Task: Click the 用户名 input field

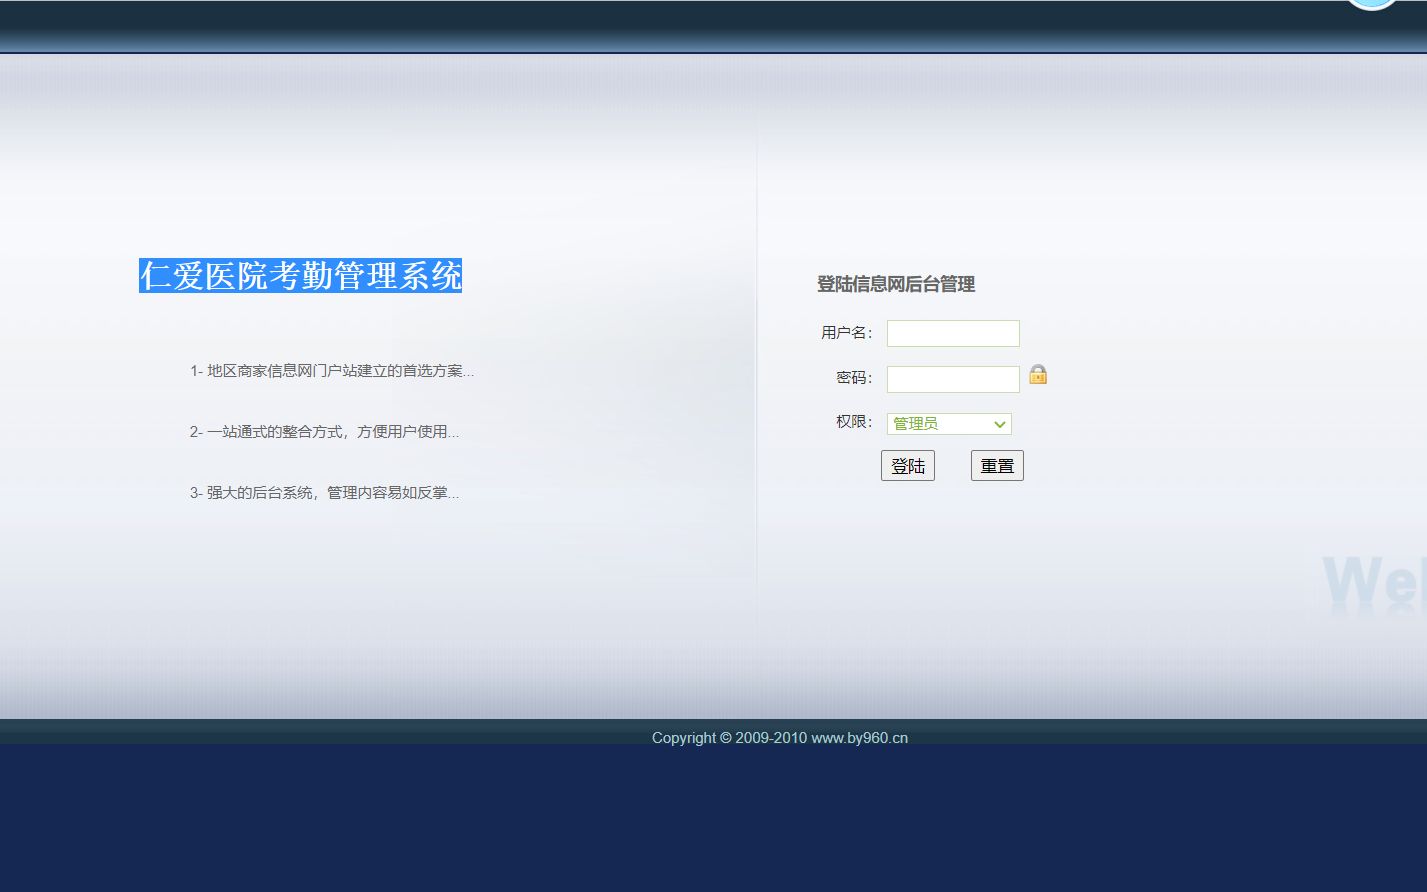Action: click(x=953, y=333)
